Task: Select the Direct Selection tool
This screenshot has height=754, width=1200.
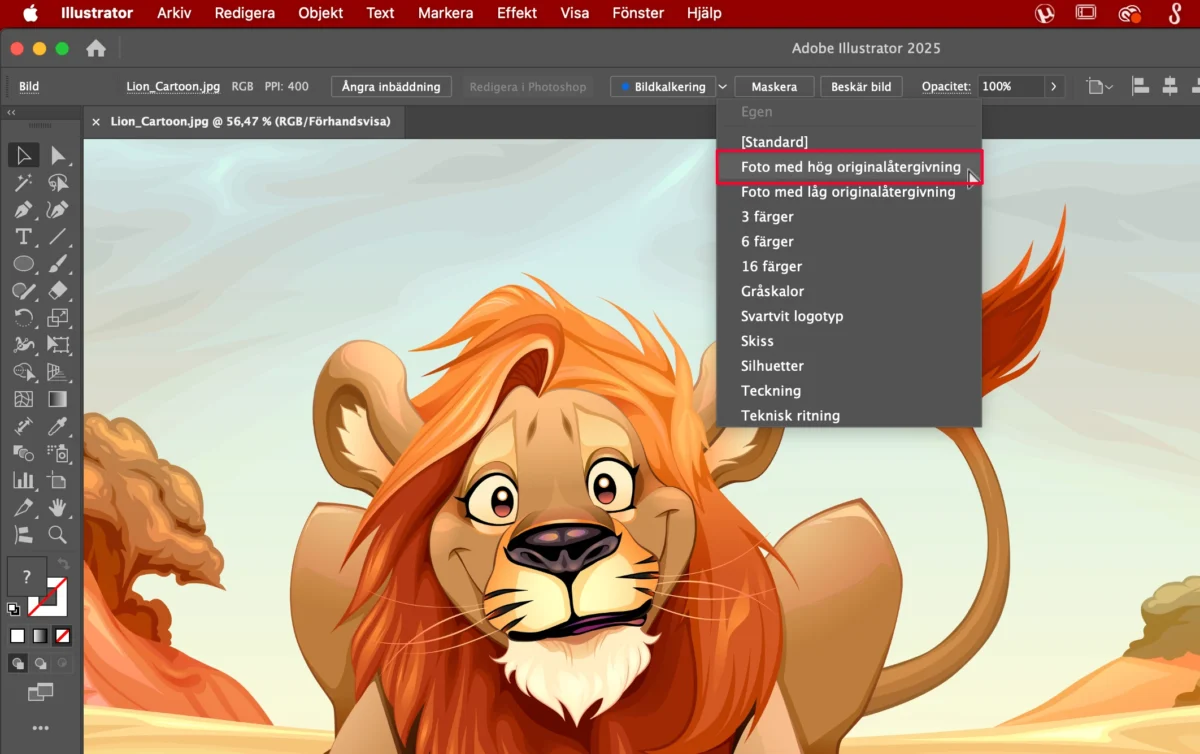Action: (58, 155)
